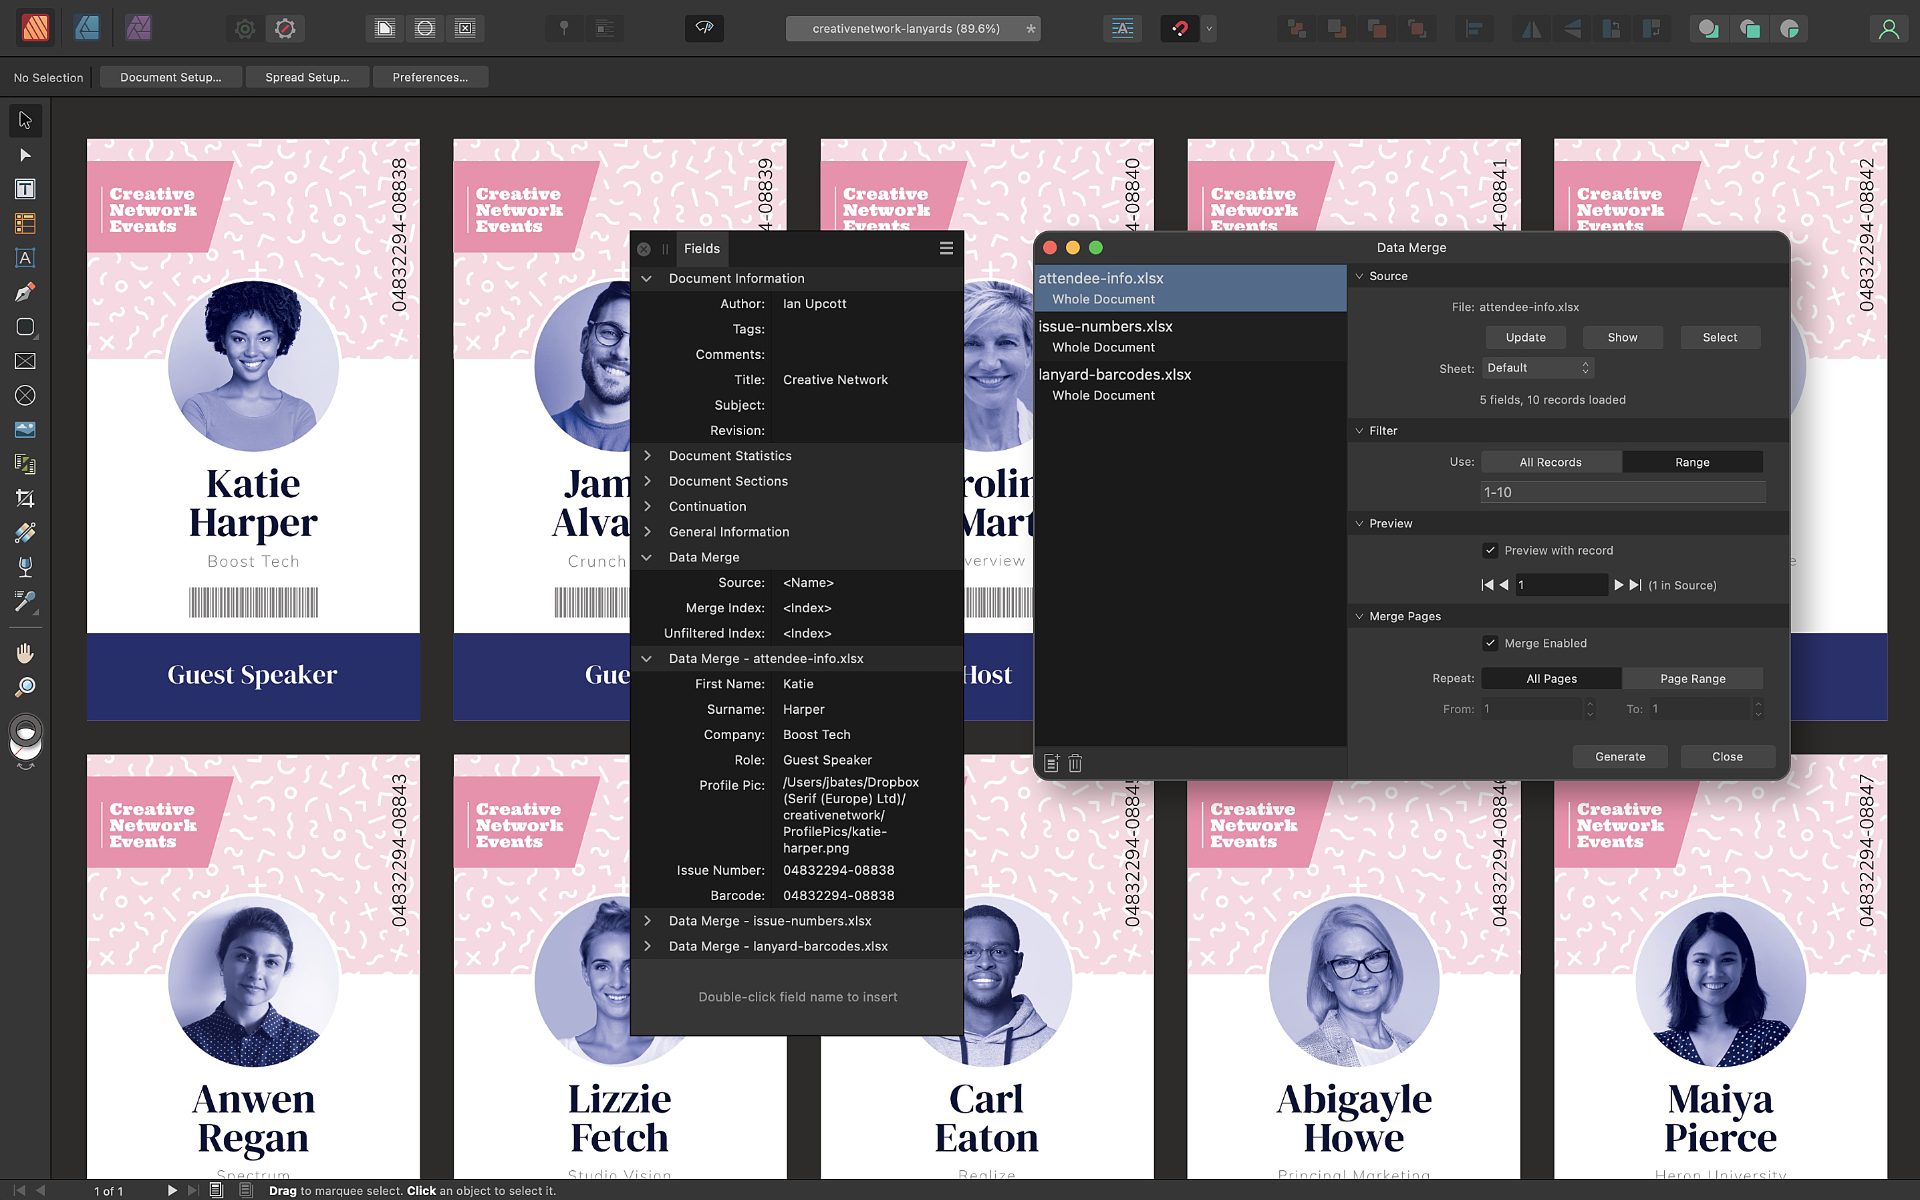1920x1200 pixels.
Task: Expand the Document Statistics section
Action: tap(647, 456)
